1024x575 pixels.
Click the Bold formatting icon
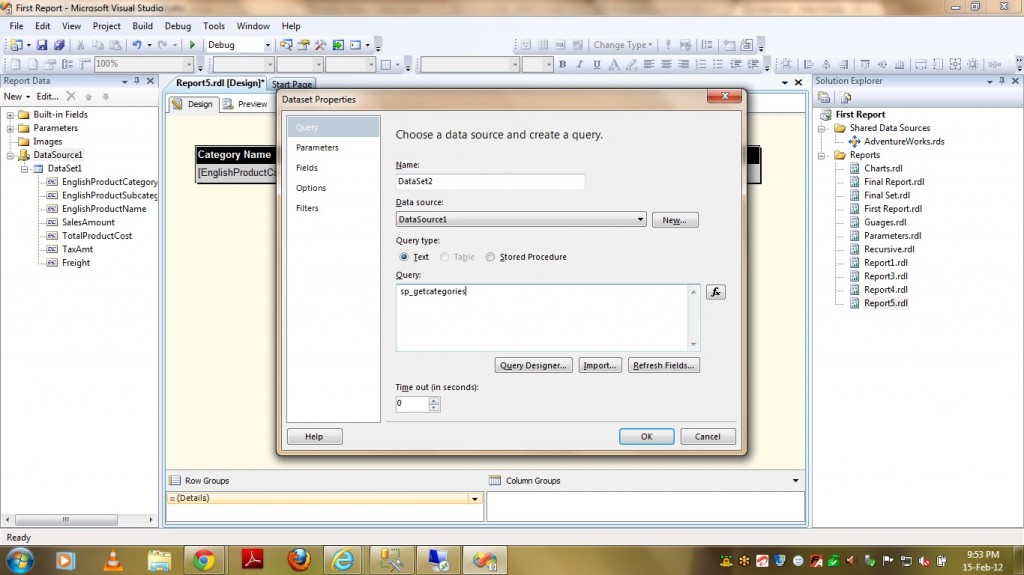[563, 65]
